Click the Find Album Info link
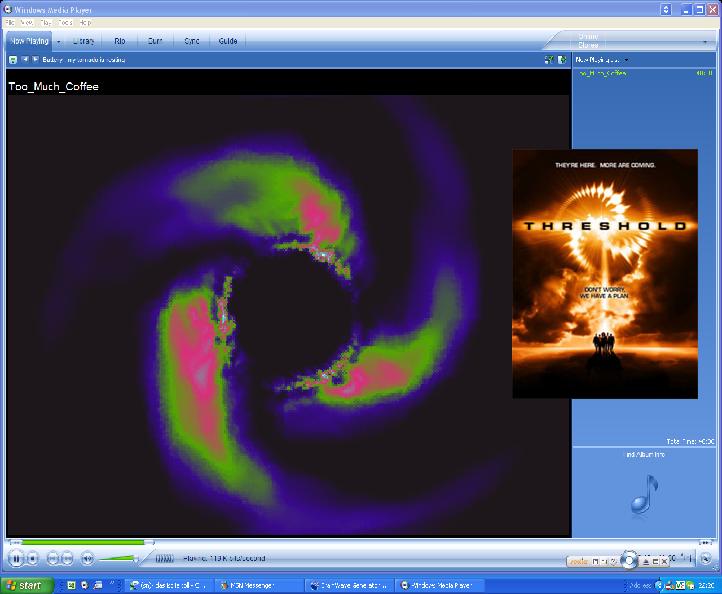This screenshot has height=594, width=722. pos(645,454)
